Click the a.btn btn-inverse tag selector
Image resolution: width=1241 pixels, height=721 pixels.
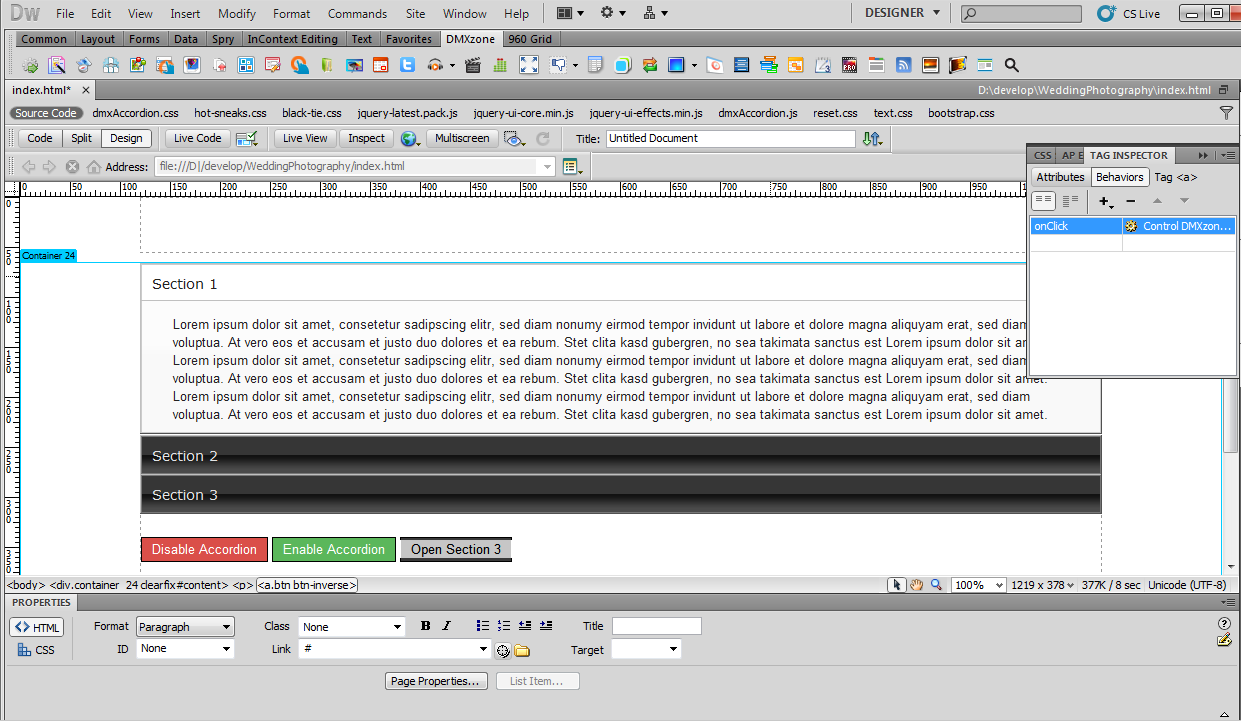[x=307, y=585]
